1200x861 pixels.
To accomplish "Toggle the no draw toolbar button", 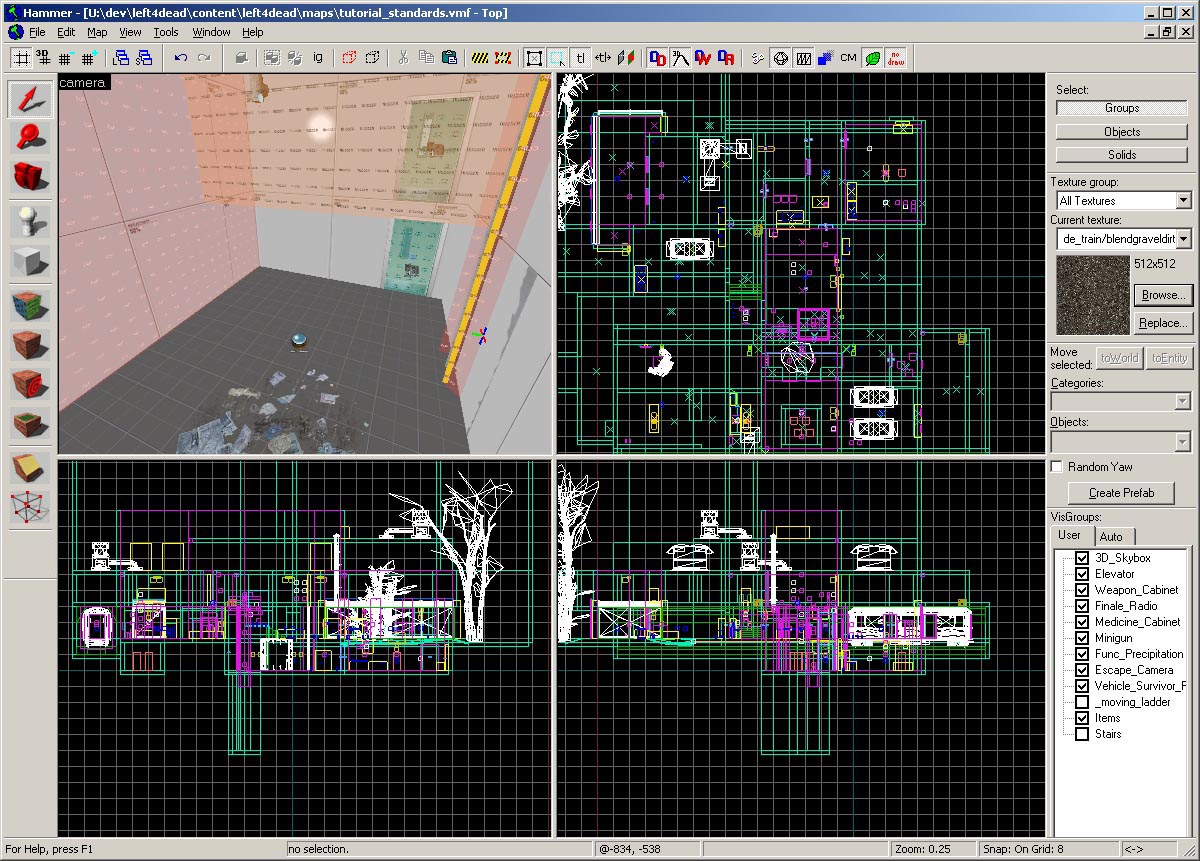I will click(x=897, y=58).
